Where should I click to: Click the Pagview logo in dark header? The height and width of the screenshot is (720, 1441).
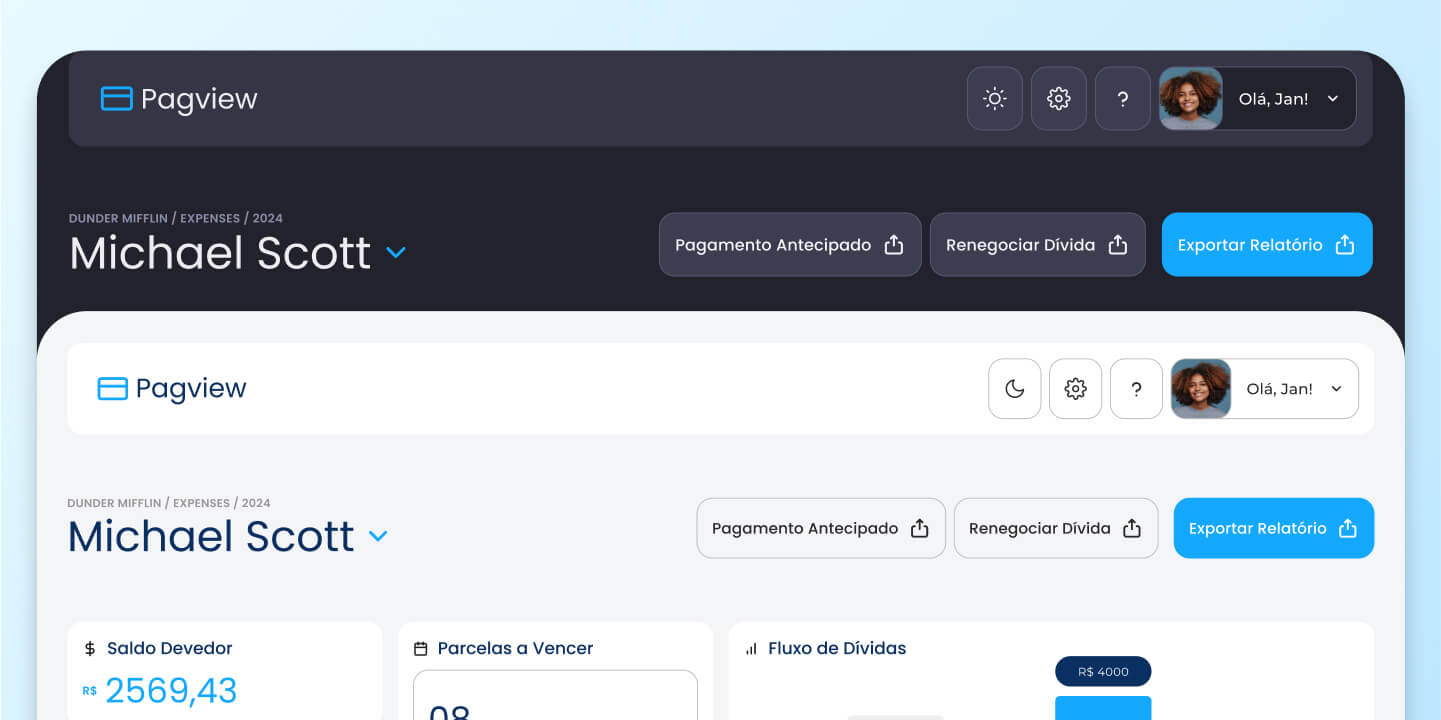click(x=179, y=98)
